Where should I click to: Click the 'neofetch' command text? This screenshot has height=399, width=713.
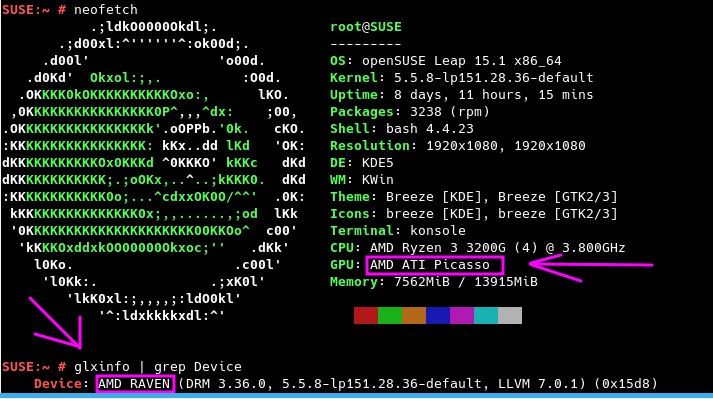coord(106,10)
